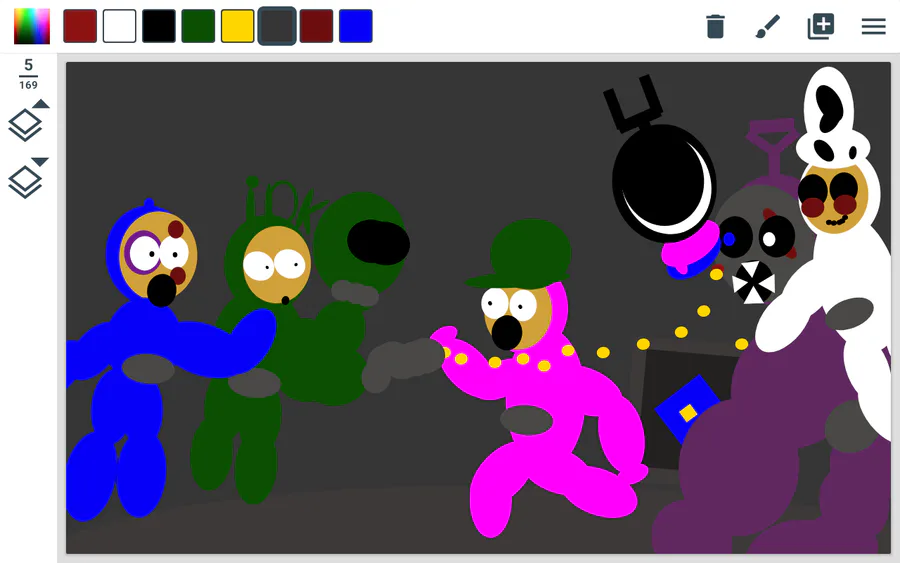Screen dimensions: 900x563
Task: Select the dark red color swatch
Action: pyautogui.click(x=80, y=26)
